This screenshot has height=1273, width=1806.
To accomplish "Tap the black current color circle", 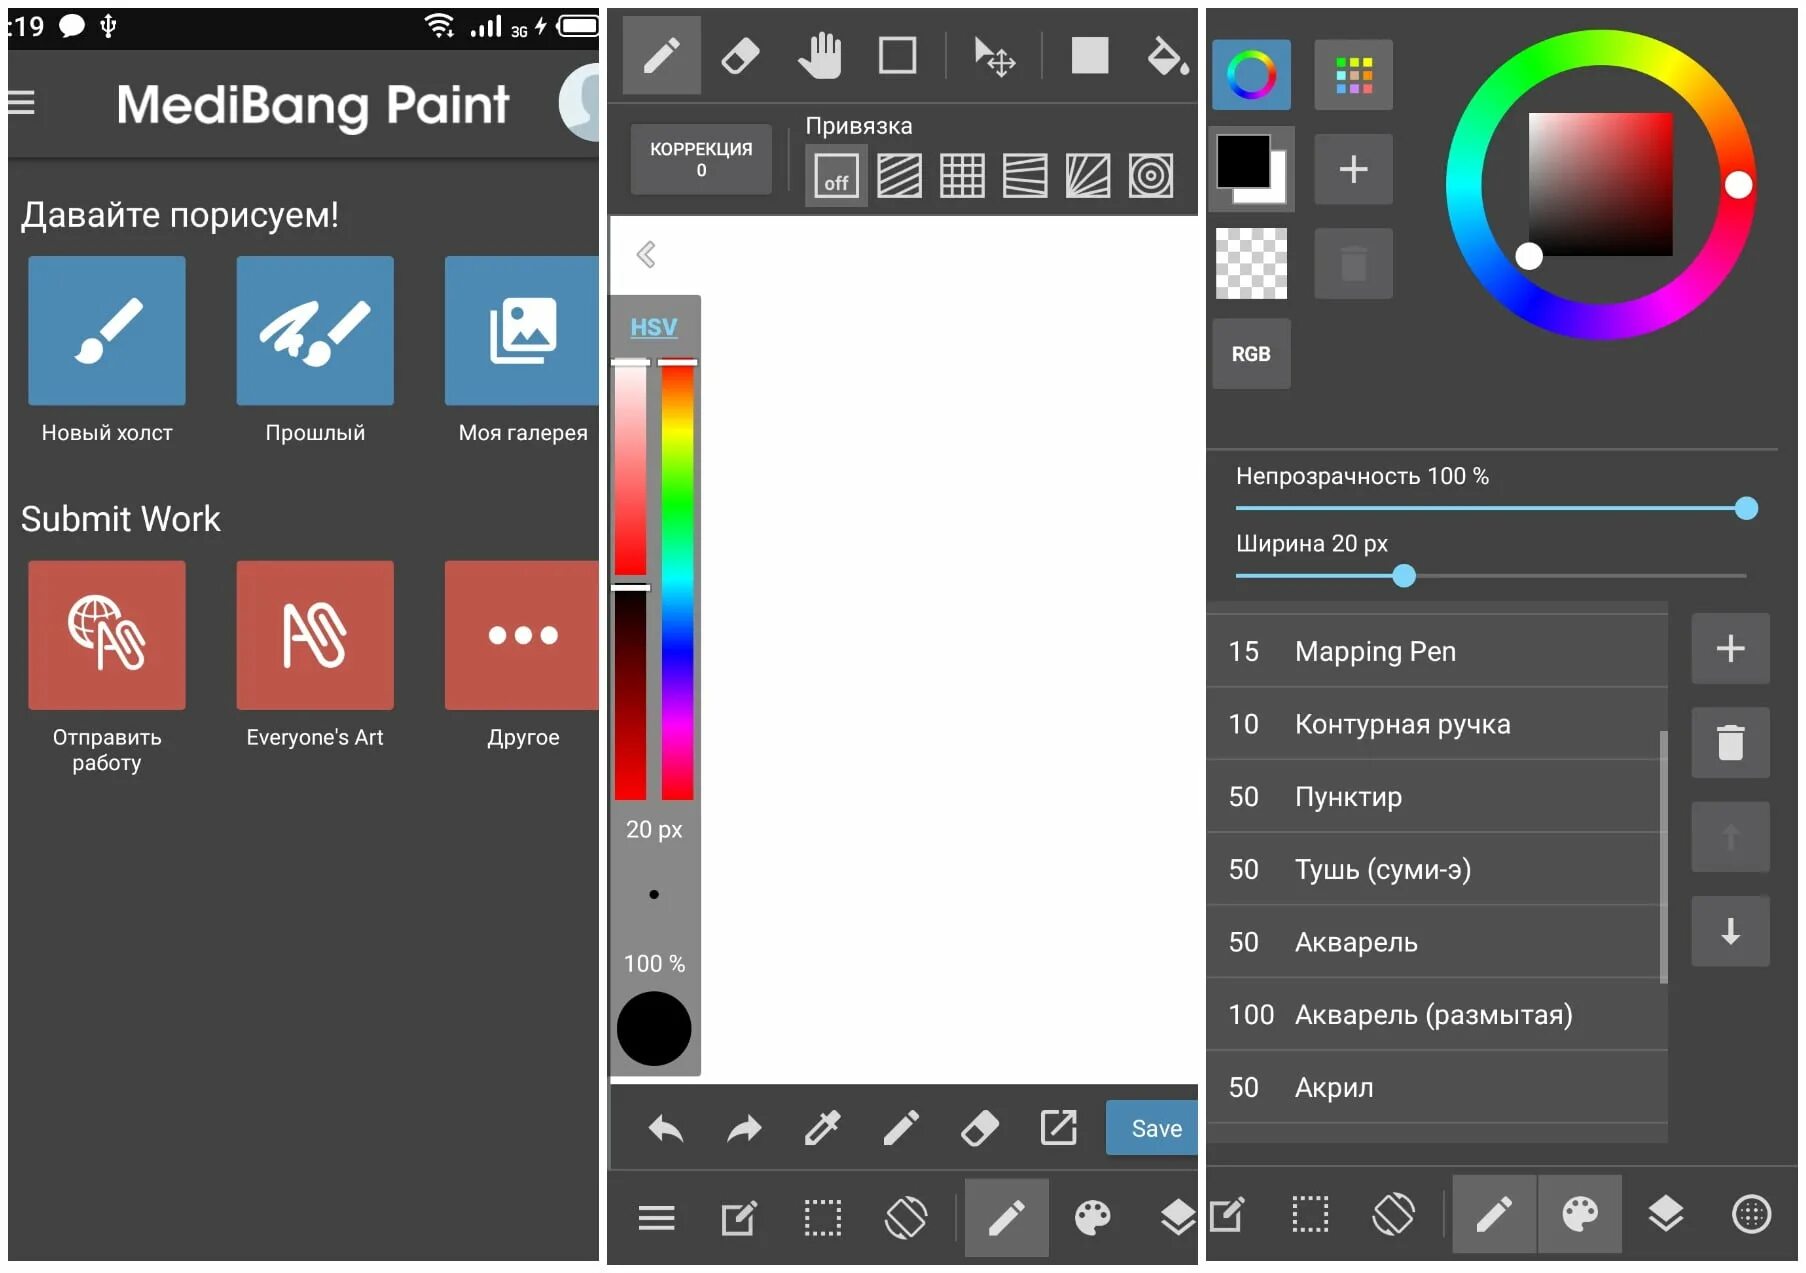I will (654, 1028).
